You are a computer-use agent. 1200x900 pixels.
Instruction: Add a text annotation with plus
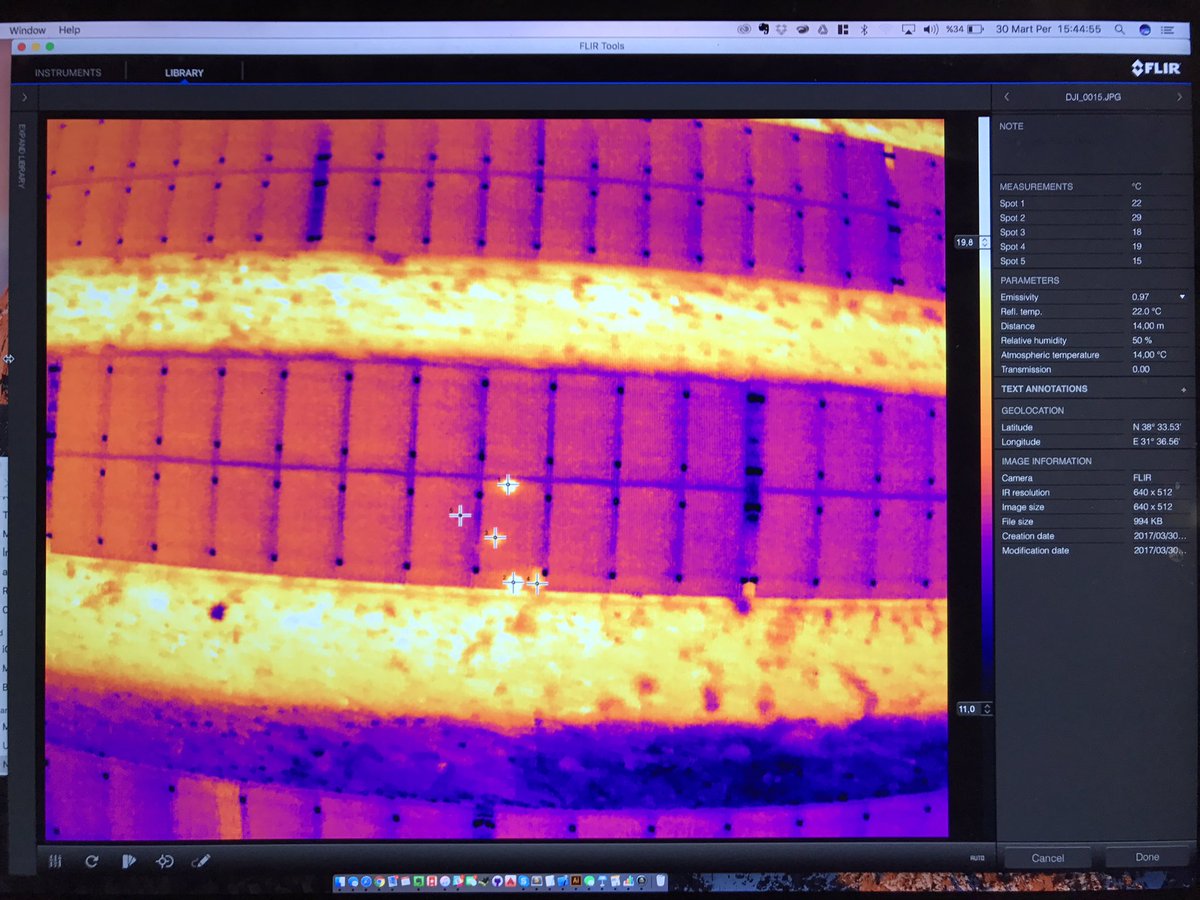tap(1183, 389)
